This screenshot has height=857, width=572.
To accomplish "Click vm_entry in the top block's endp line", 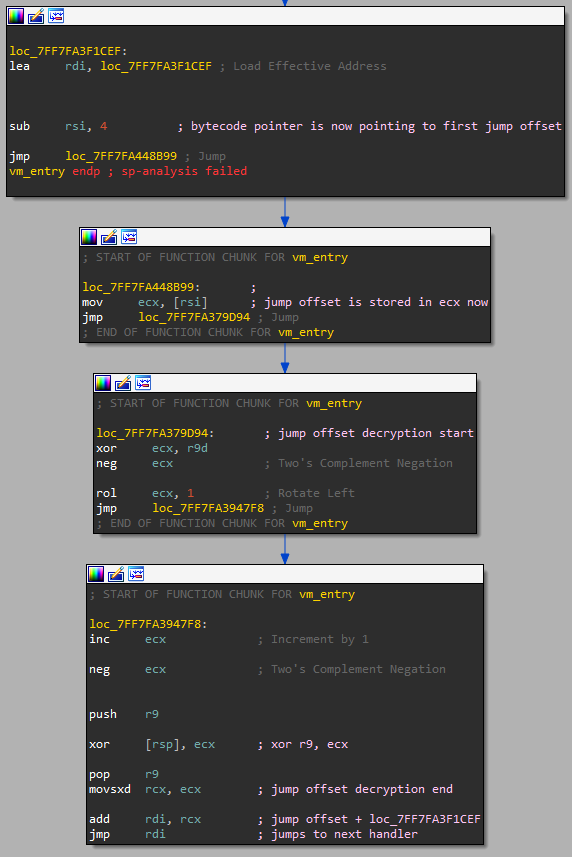I will 37,171.
